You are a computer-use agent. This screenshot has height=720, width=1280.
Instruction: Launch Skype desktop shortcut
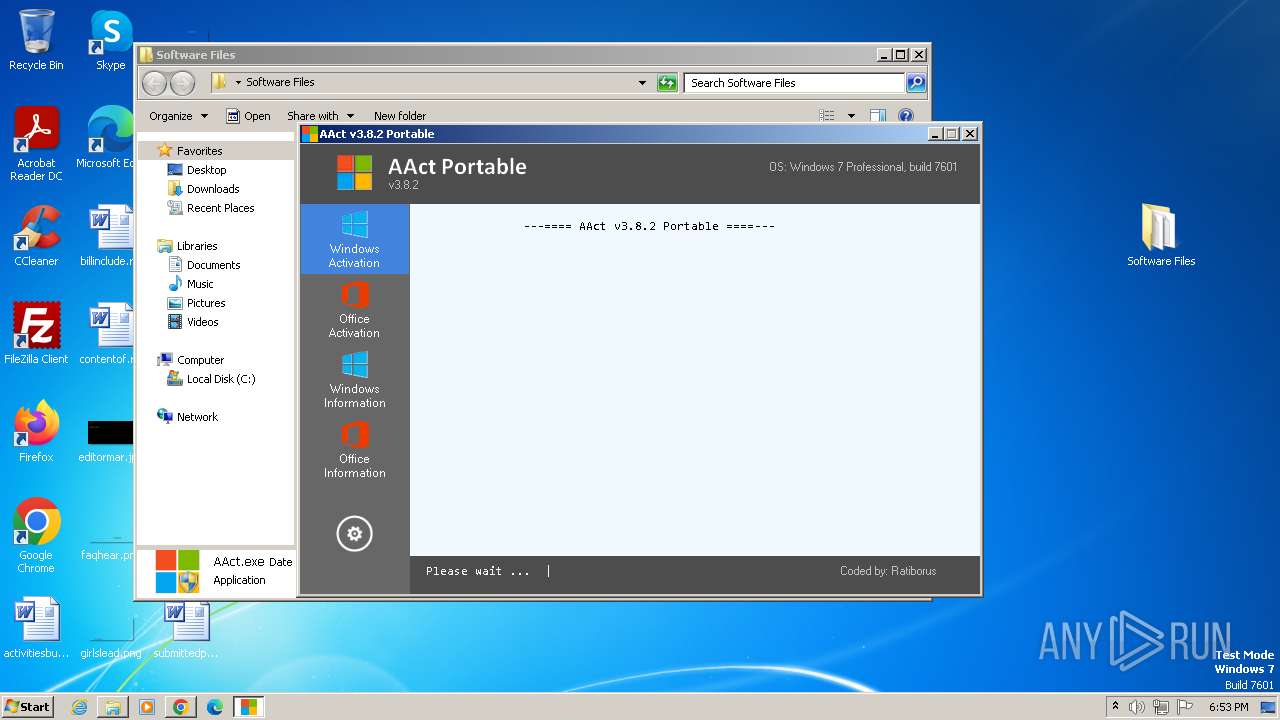coord(110,40)
